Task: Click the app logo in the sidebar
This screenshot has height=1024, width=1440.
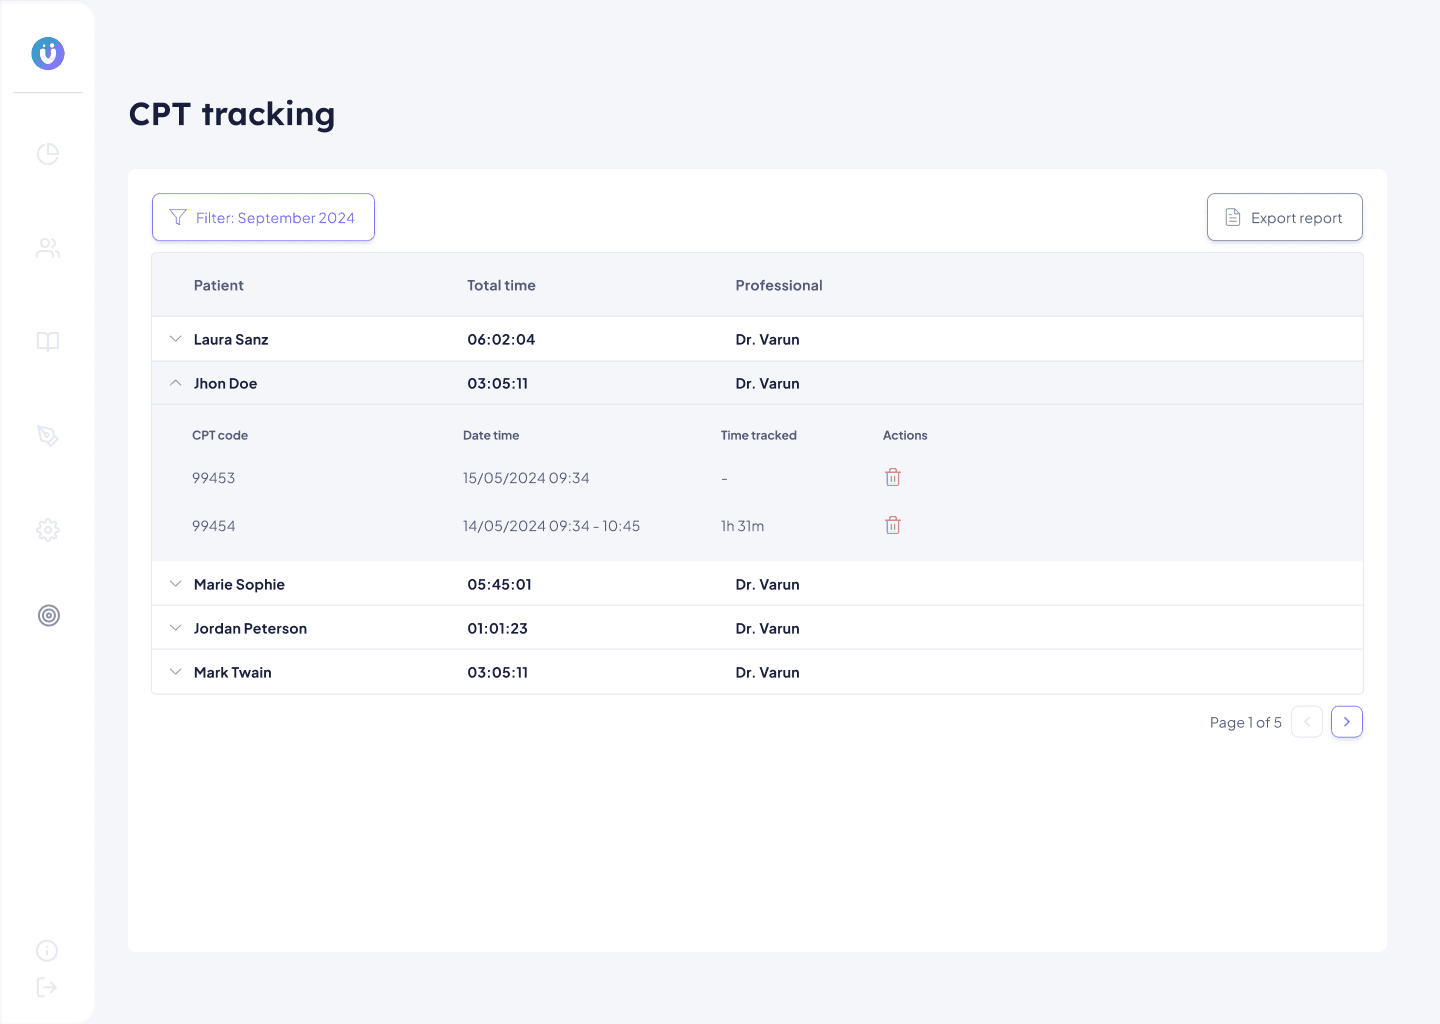Action: pos(48,53)
